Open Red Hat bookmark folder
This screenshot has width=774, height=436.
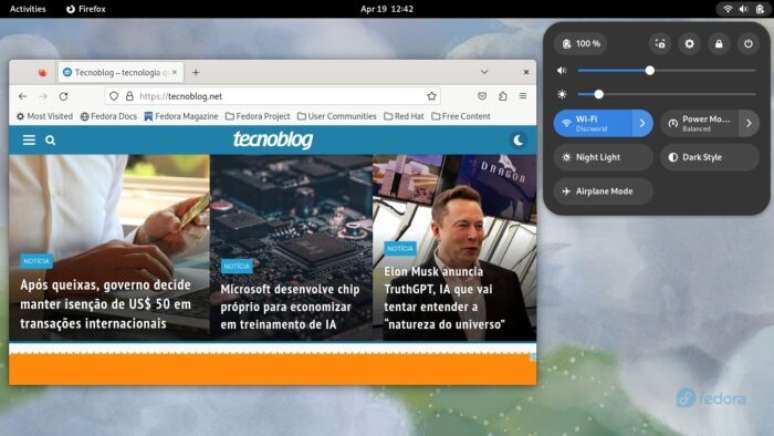404,116
